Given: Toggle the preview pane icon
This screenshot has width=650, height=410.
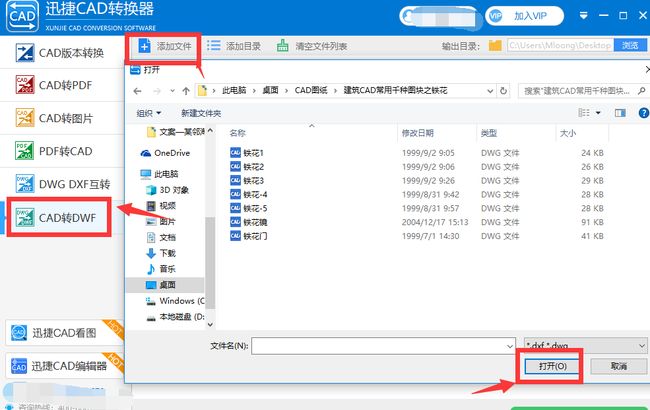Looking at the screenshot, I should [x=621, y=113].
